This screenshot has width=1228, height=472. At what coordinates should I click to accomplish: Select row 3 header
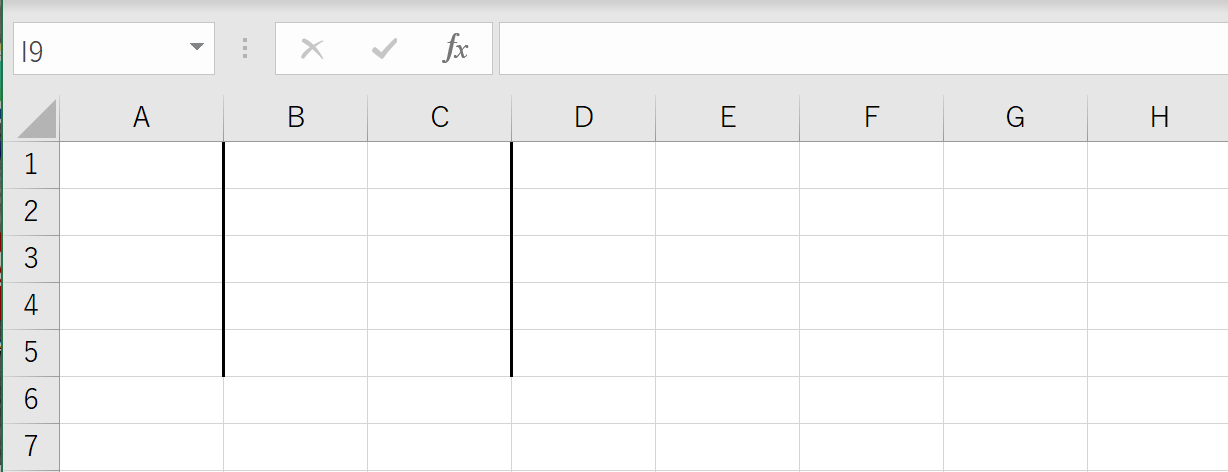[x=31, y=259]
